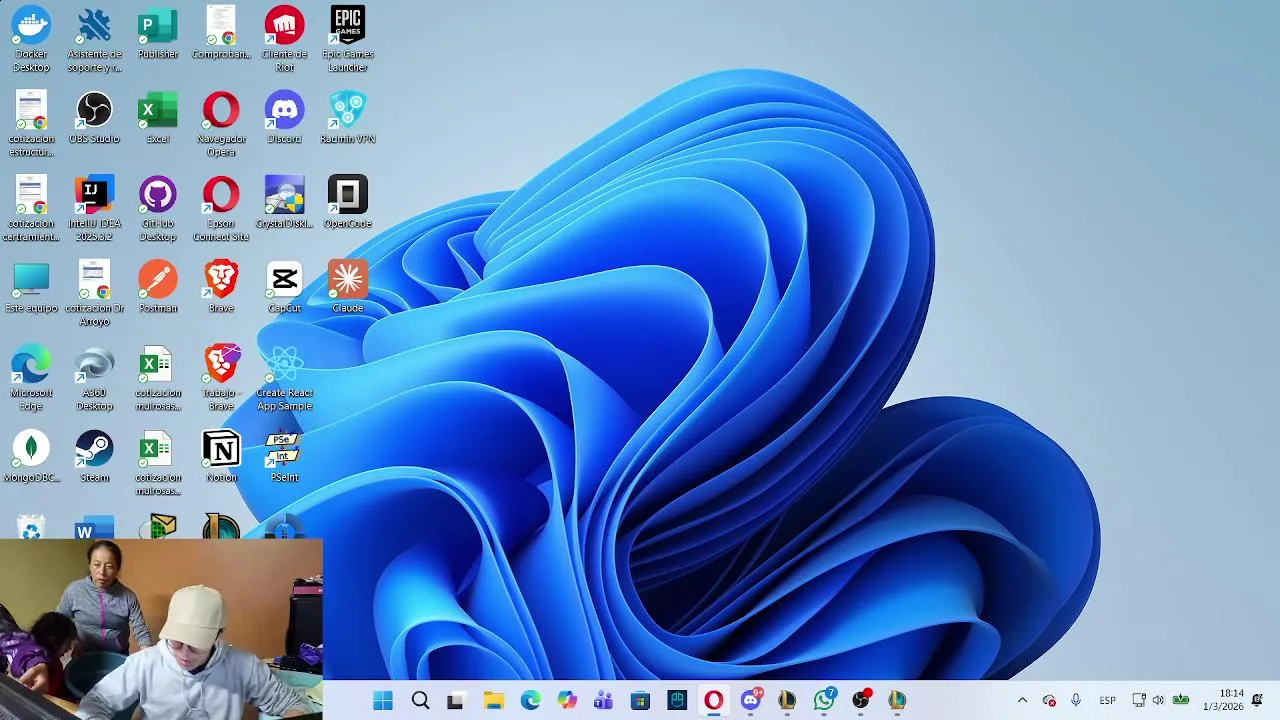Select the Notion desktop icon
The image size is (1280, 720).
point(221,457)
